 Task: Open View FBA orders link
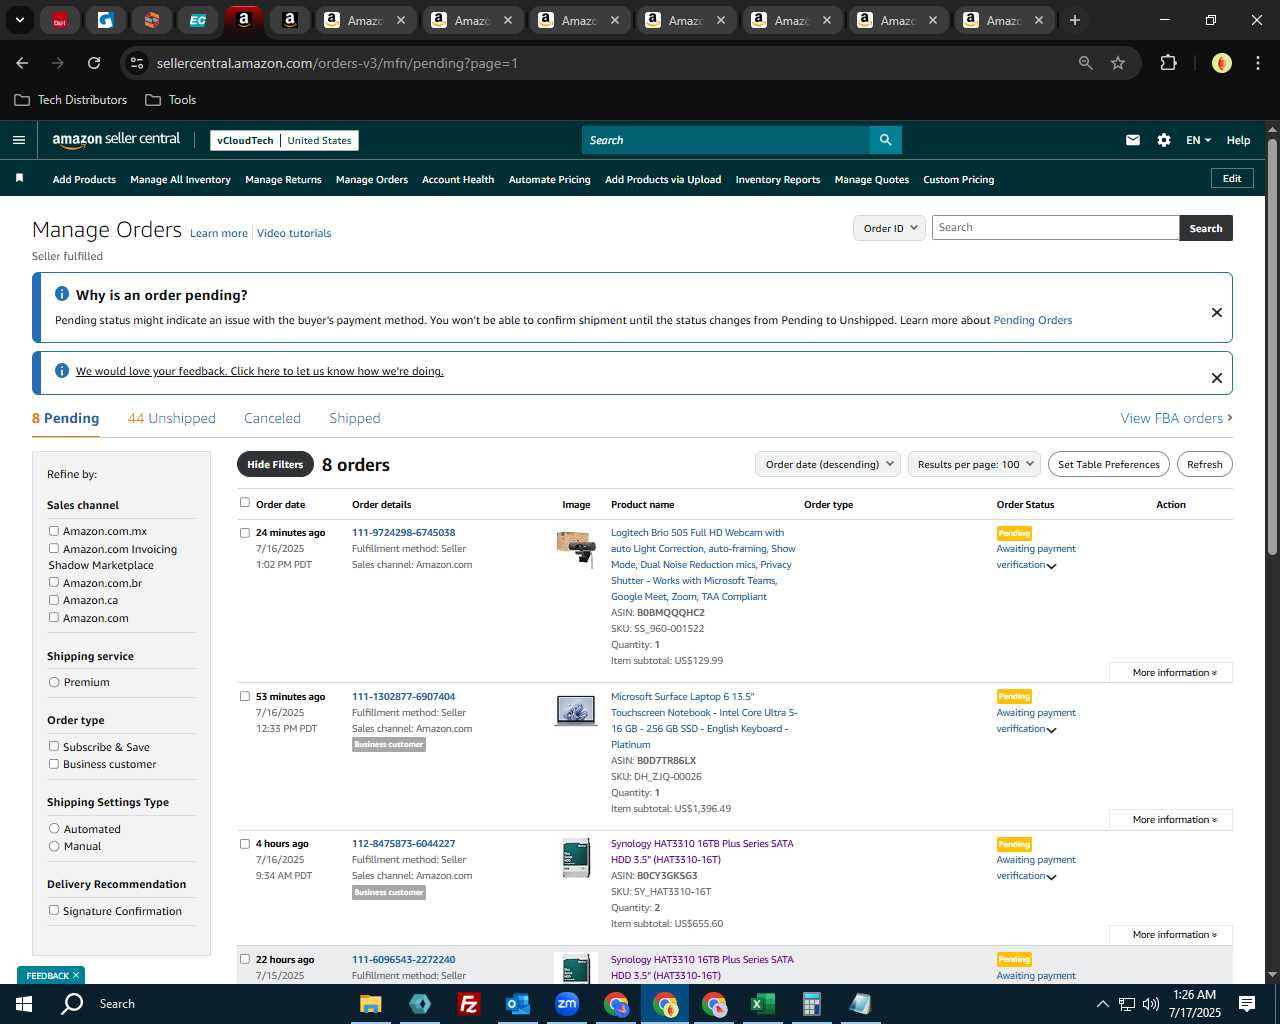1176,418
